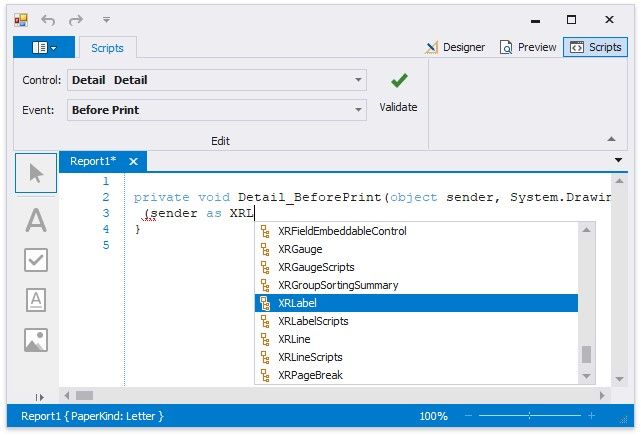Choose XRLabel from autocomplete list

[415, 303]
